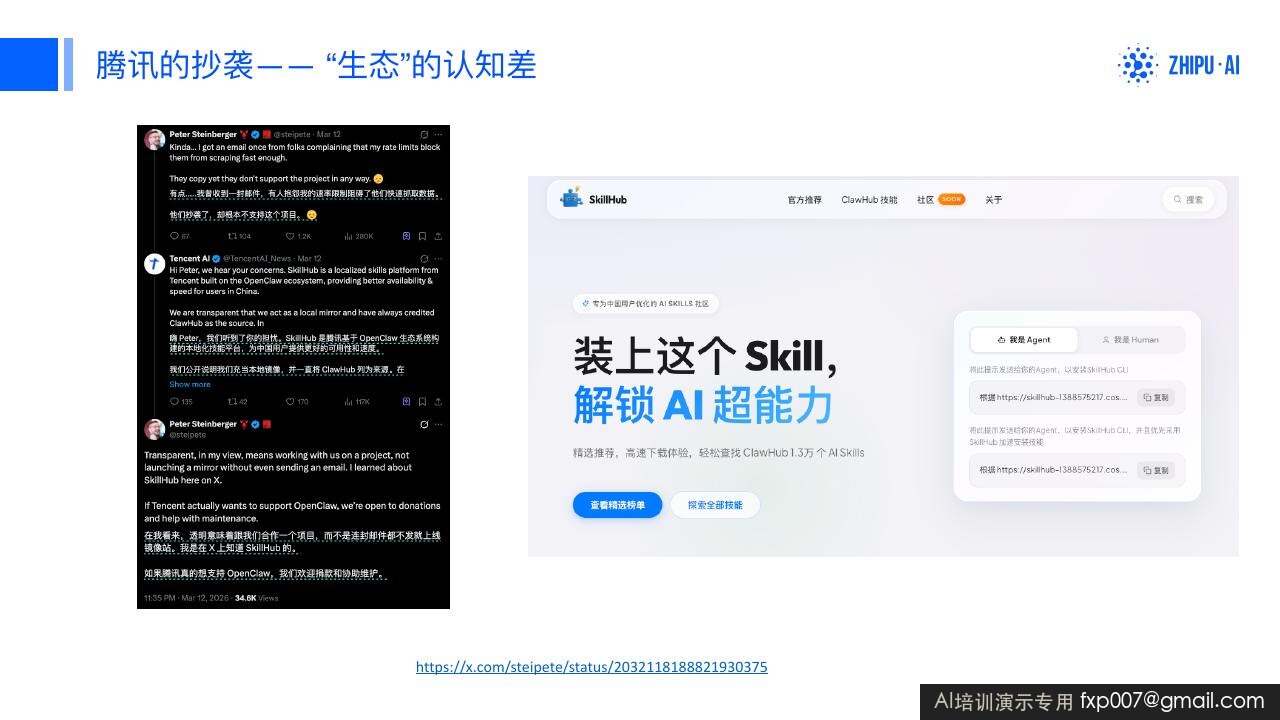Open the ClawHub 技能 nav item
1280x720 pixels.
(x=869, y=200)
